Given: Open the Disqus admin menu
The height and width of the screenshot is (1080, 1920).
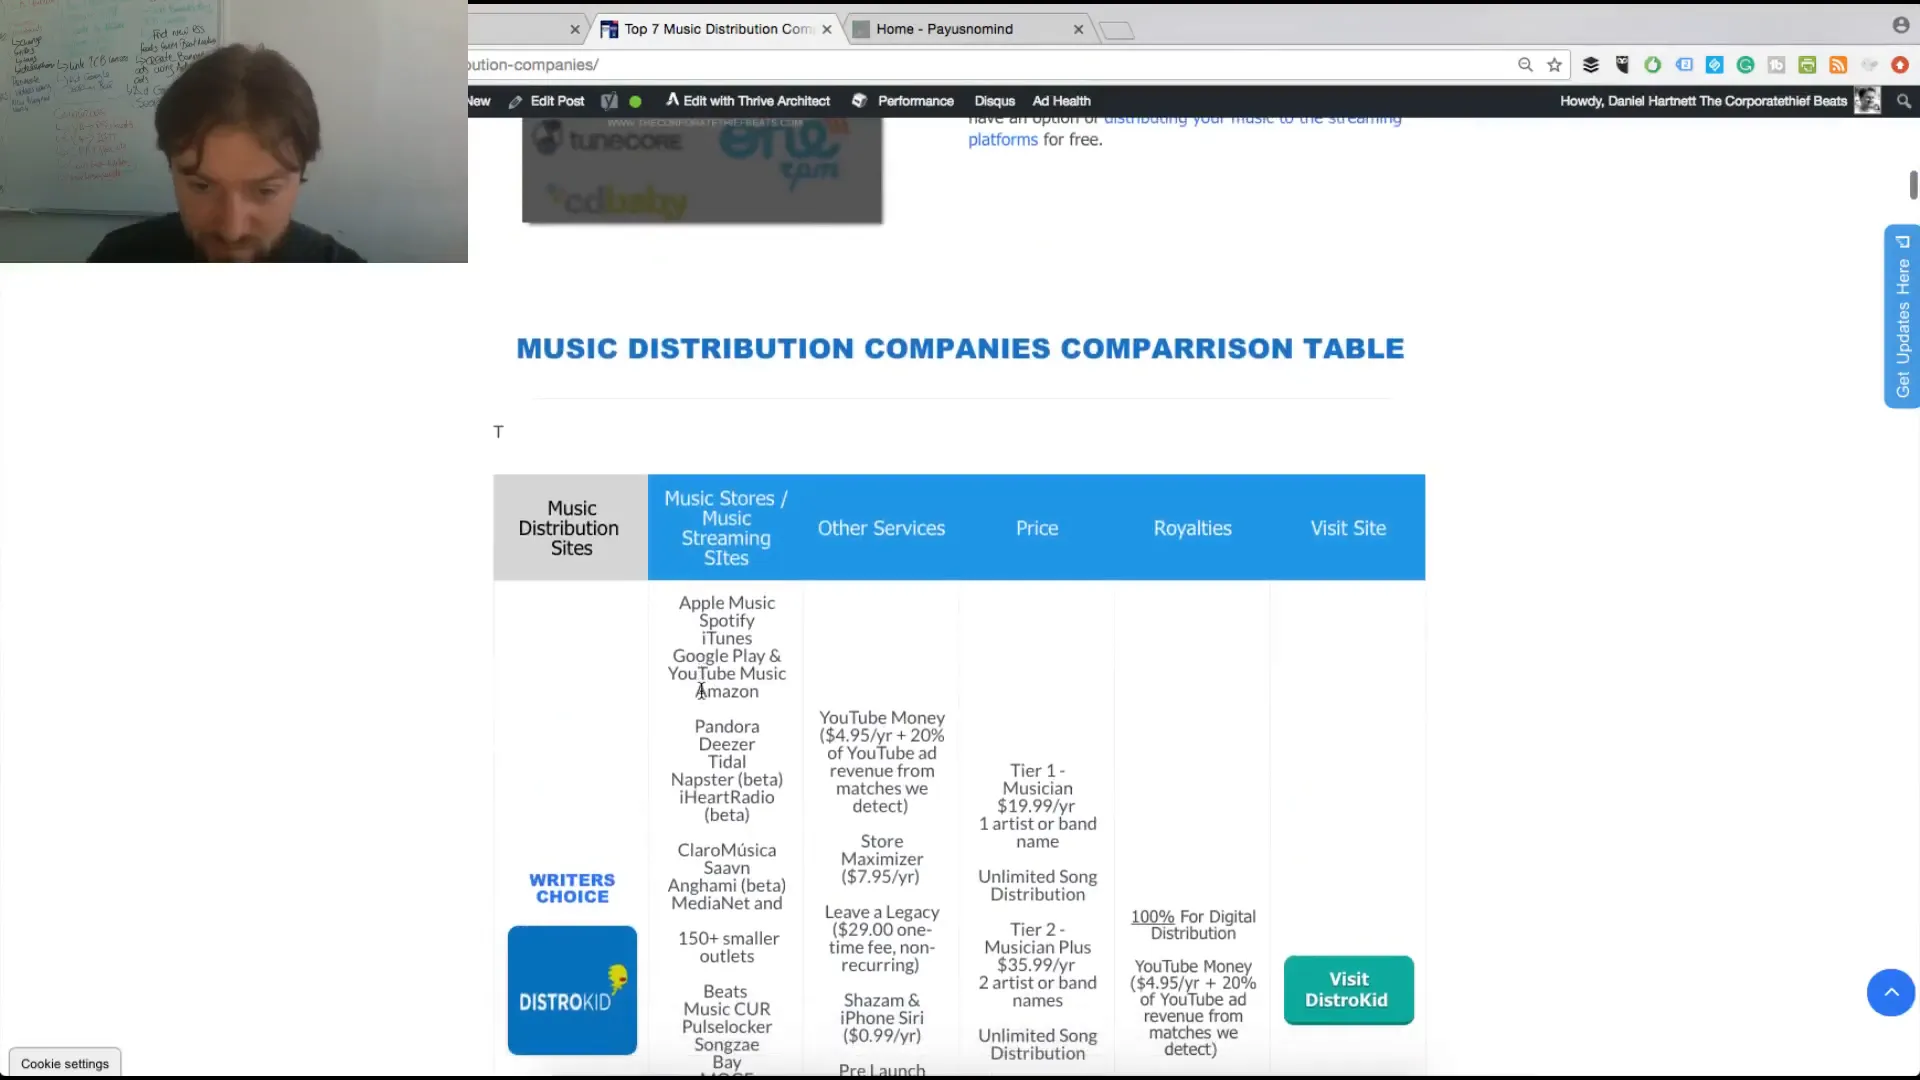Looking at the screenshot, I should click(994, 101).
